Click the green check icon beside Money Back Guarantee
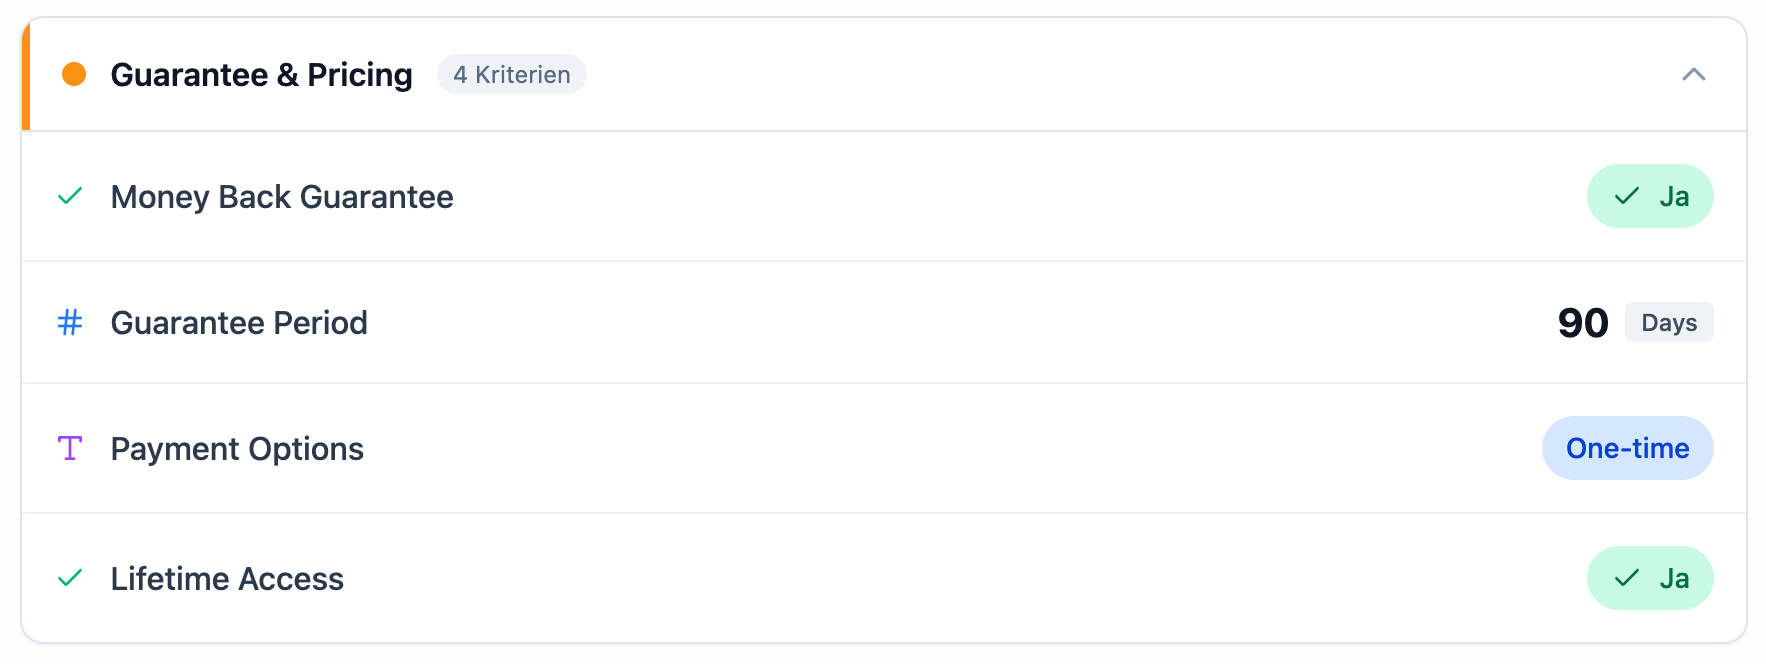The height and width of the screenshot is (666, 1766). coord(70,196)
